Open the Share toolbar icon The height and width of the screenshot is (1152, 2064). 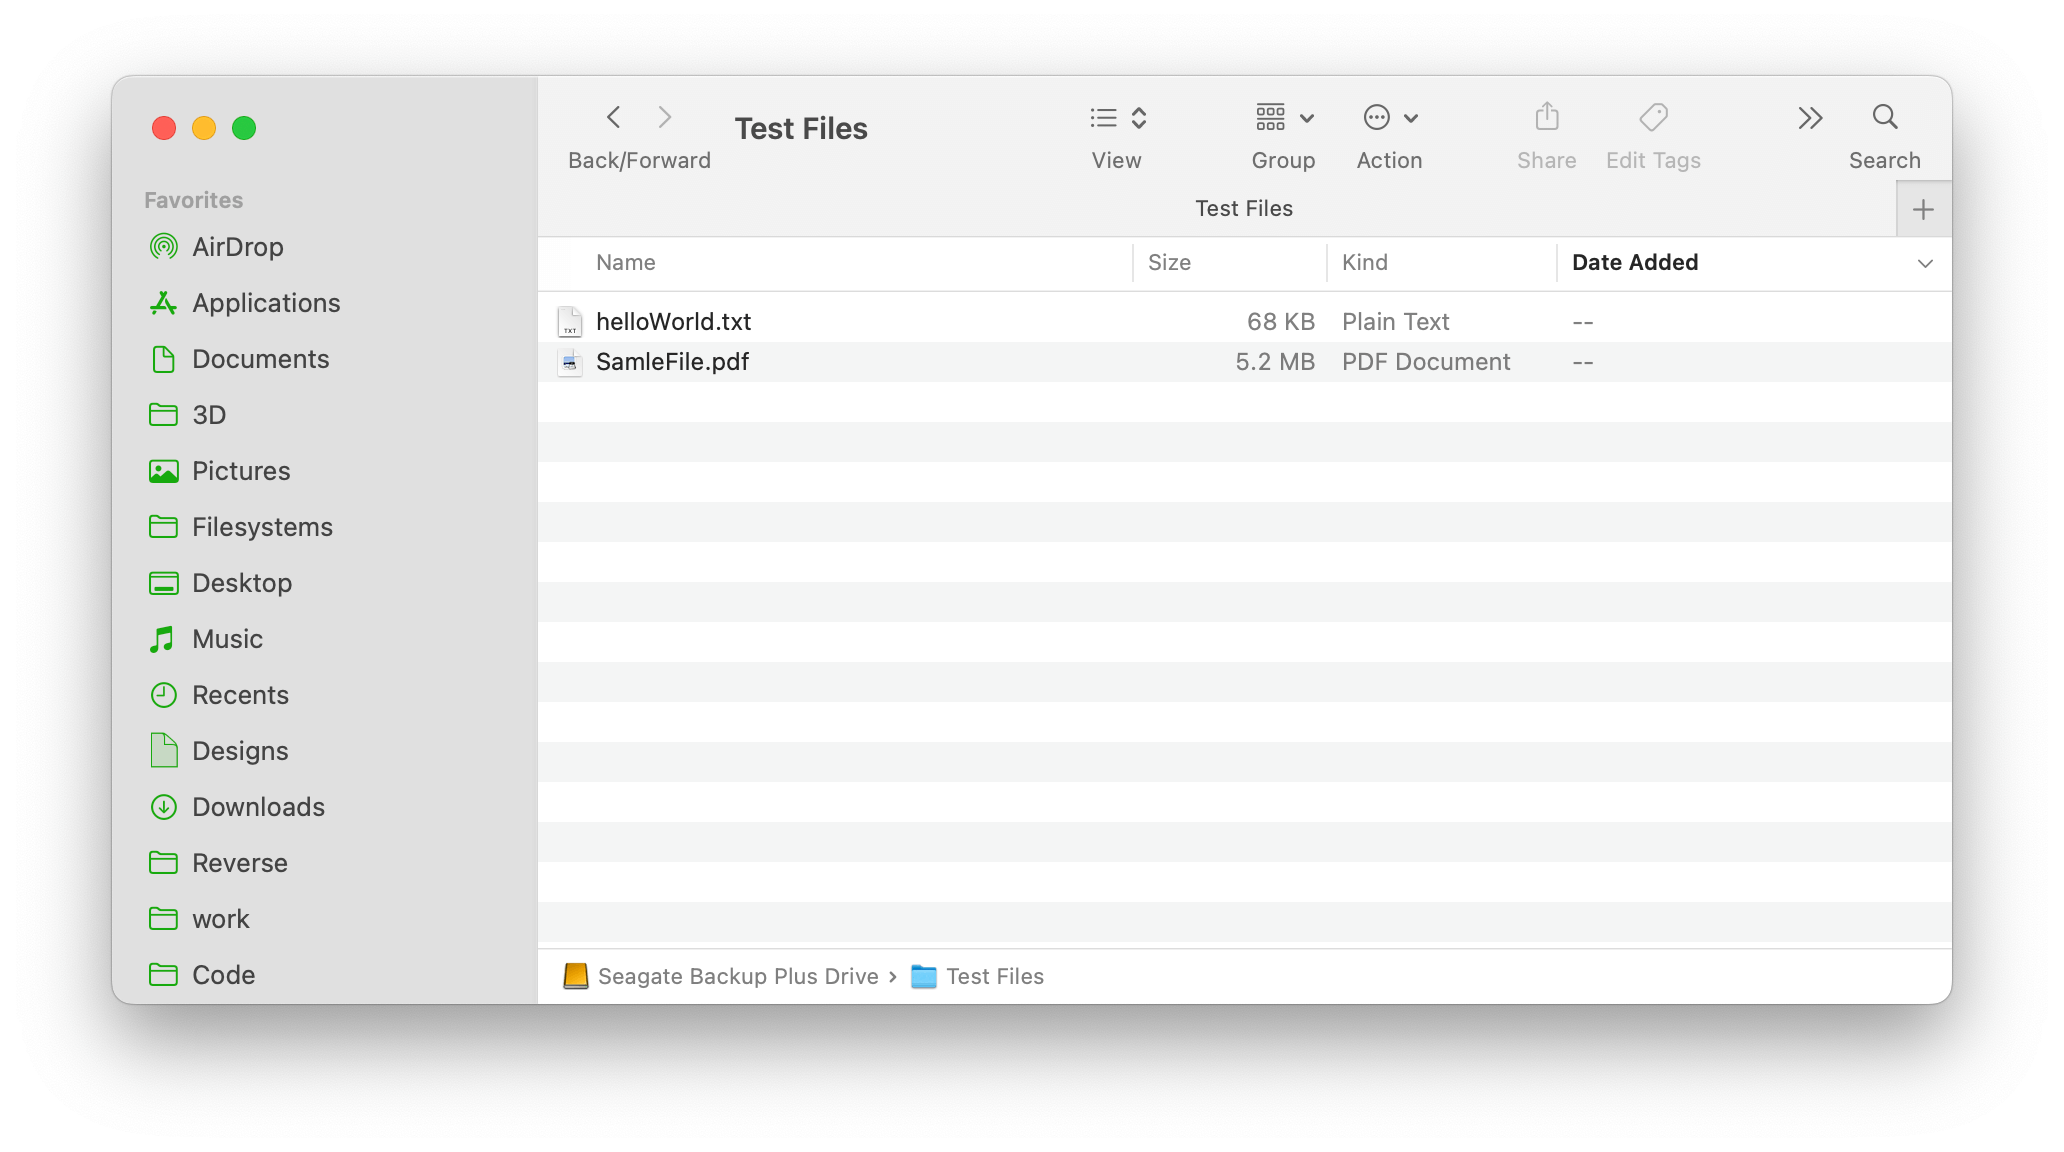click(x=1546, y=118)
